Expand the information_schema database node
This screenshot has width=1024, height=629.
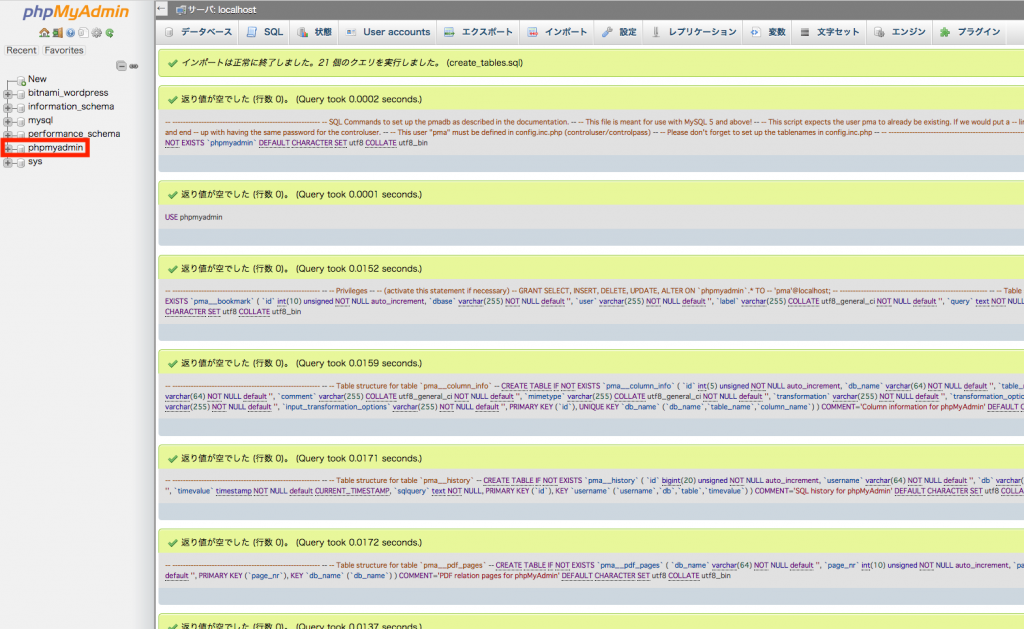tap(8, 107)
